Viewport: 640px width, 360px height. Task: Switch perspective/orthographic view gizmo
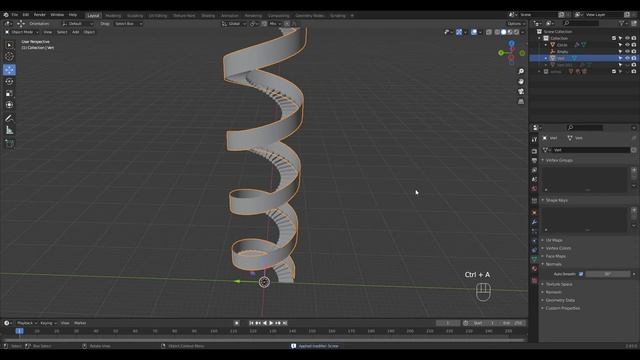521,101
